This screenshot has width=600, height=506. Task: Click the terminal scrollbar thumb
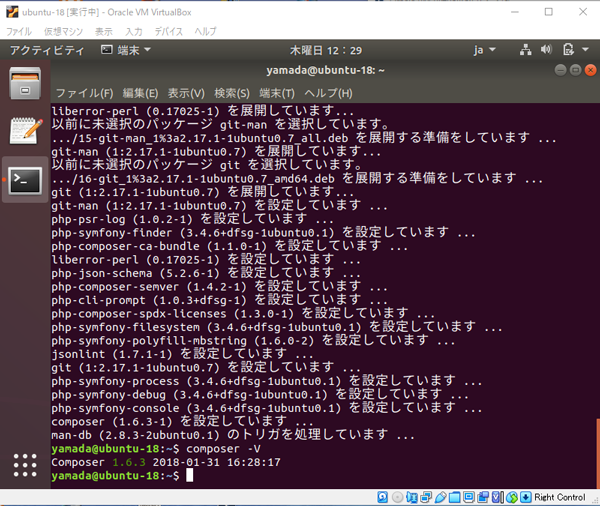tap(598, 454)
